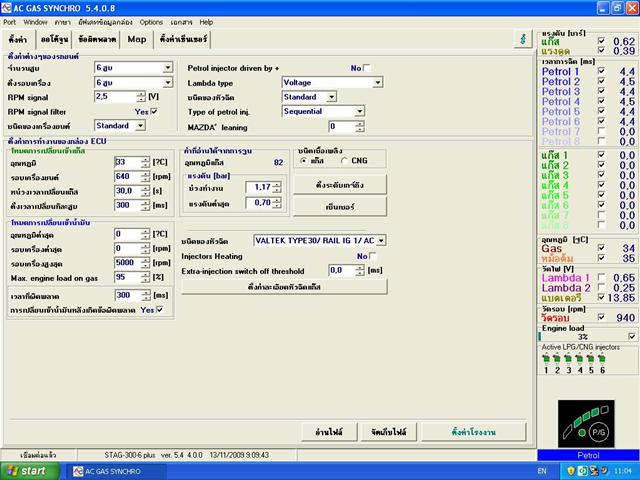640x480 pixels.
Task: Click active LPG/CNG injector icon 3
Action: [x=568, y=357]
